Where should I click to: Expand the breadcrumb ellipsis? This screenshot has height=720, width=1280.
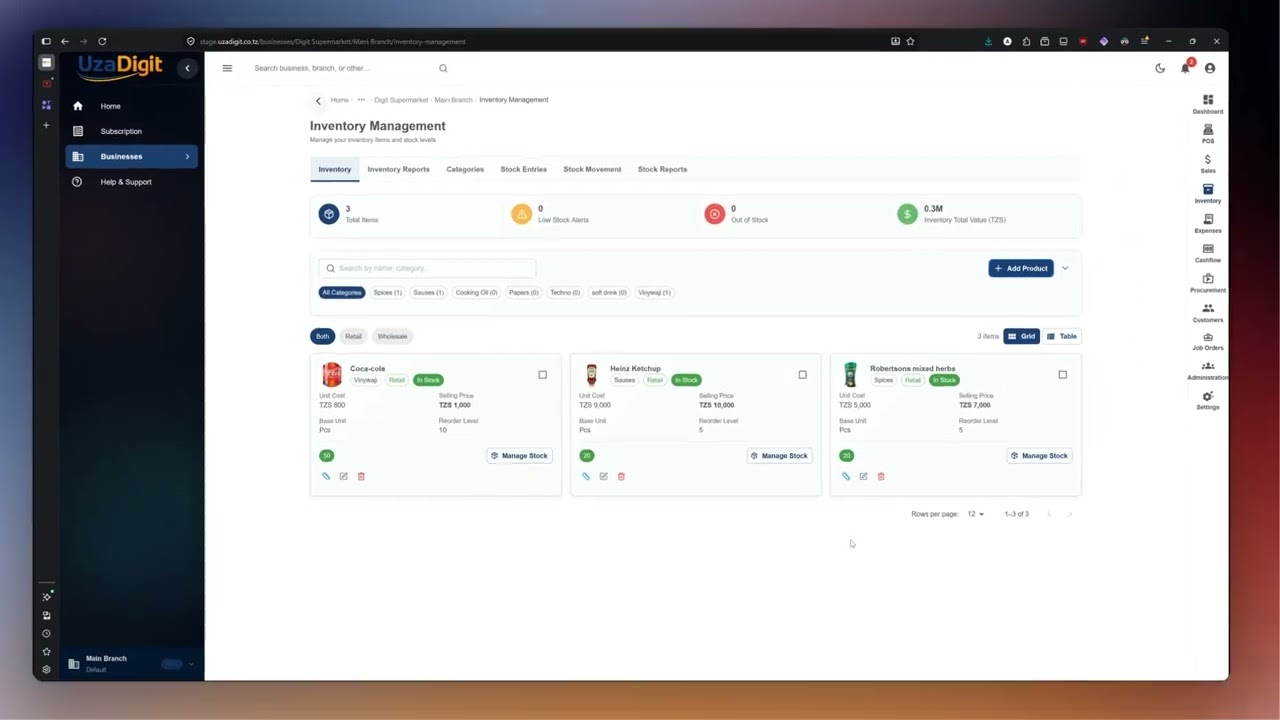pyautogui.click(x=361, y=100)
